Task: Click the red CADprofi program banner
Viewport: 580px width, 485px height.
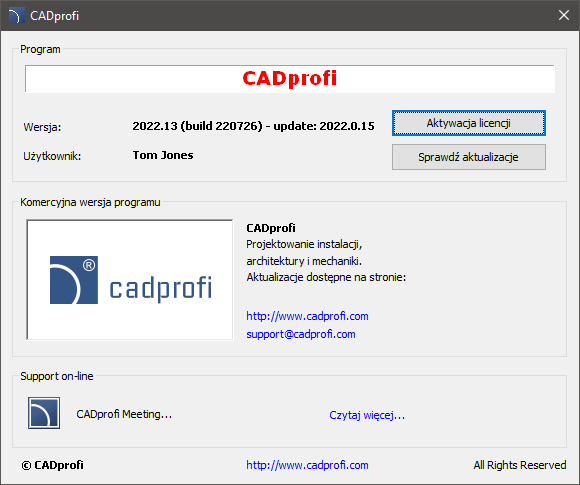Action: point(290,78)
